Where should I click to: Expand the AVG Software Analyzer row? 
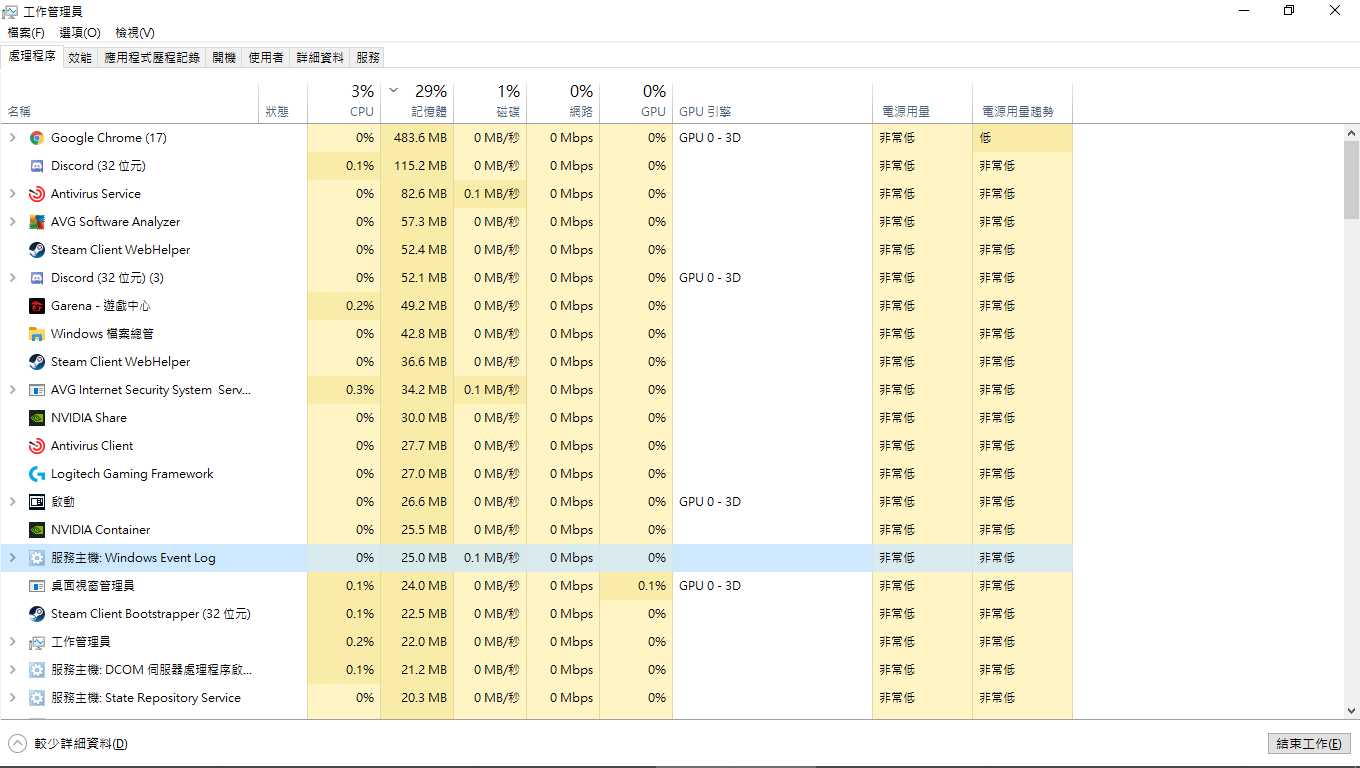coord(13,222)
